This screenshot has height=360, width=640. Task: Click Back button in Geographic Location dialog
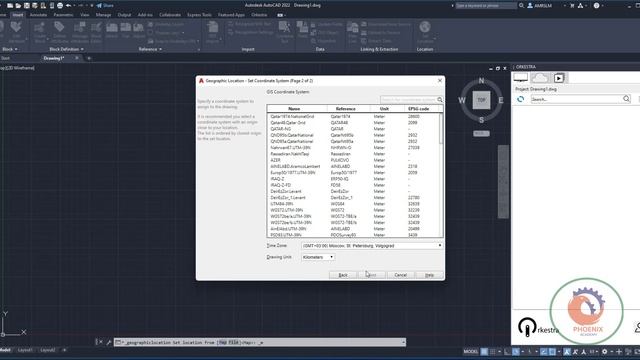tap(343, 275)
